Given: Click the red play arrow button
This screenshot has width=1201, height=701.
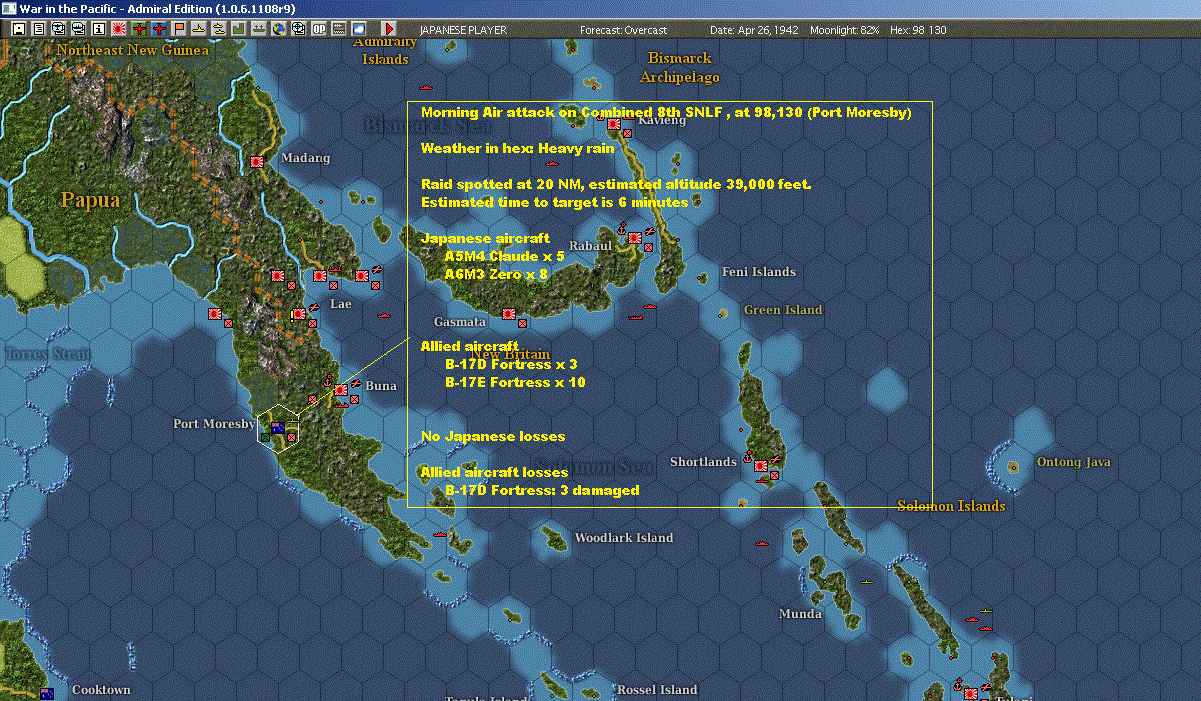Looking at the screenshot, I should 389,29.
